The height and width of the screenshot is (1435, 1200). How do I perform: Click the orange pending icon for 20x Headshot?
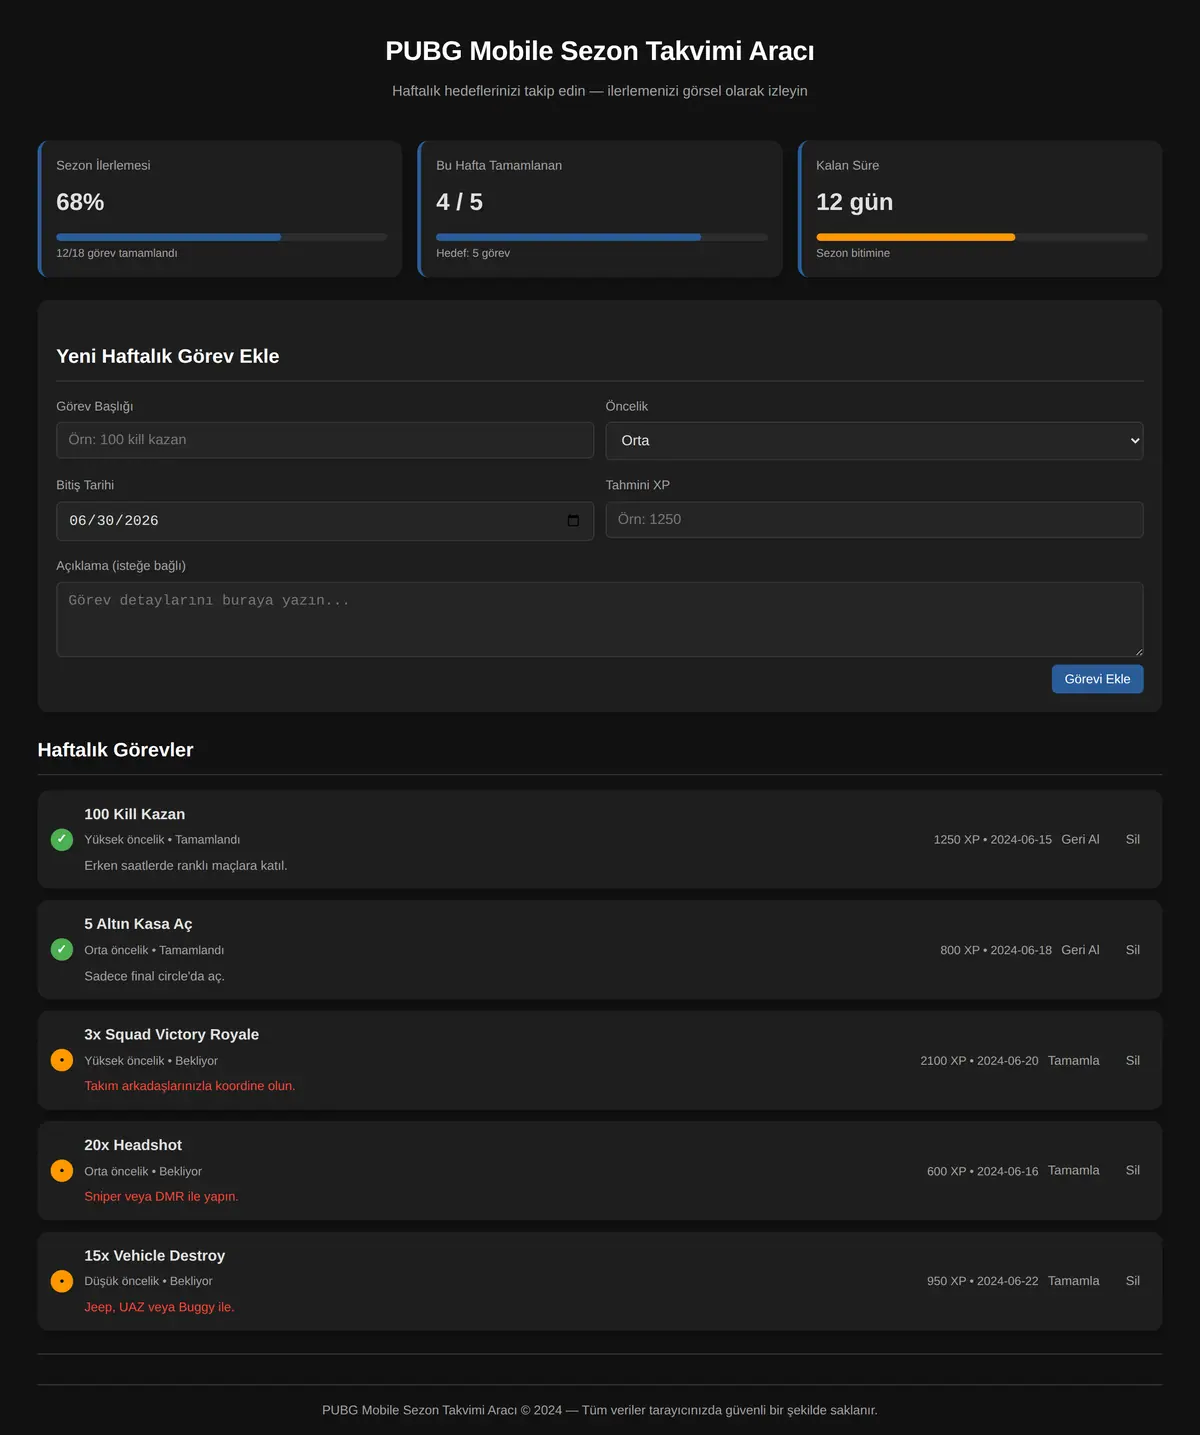62,1170
